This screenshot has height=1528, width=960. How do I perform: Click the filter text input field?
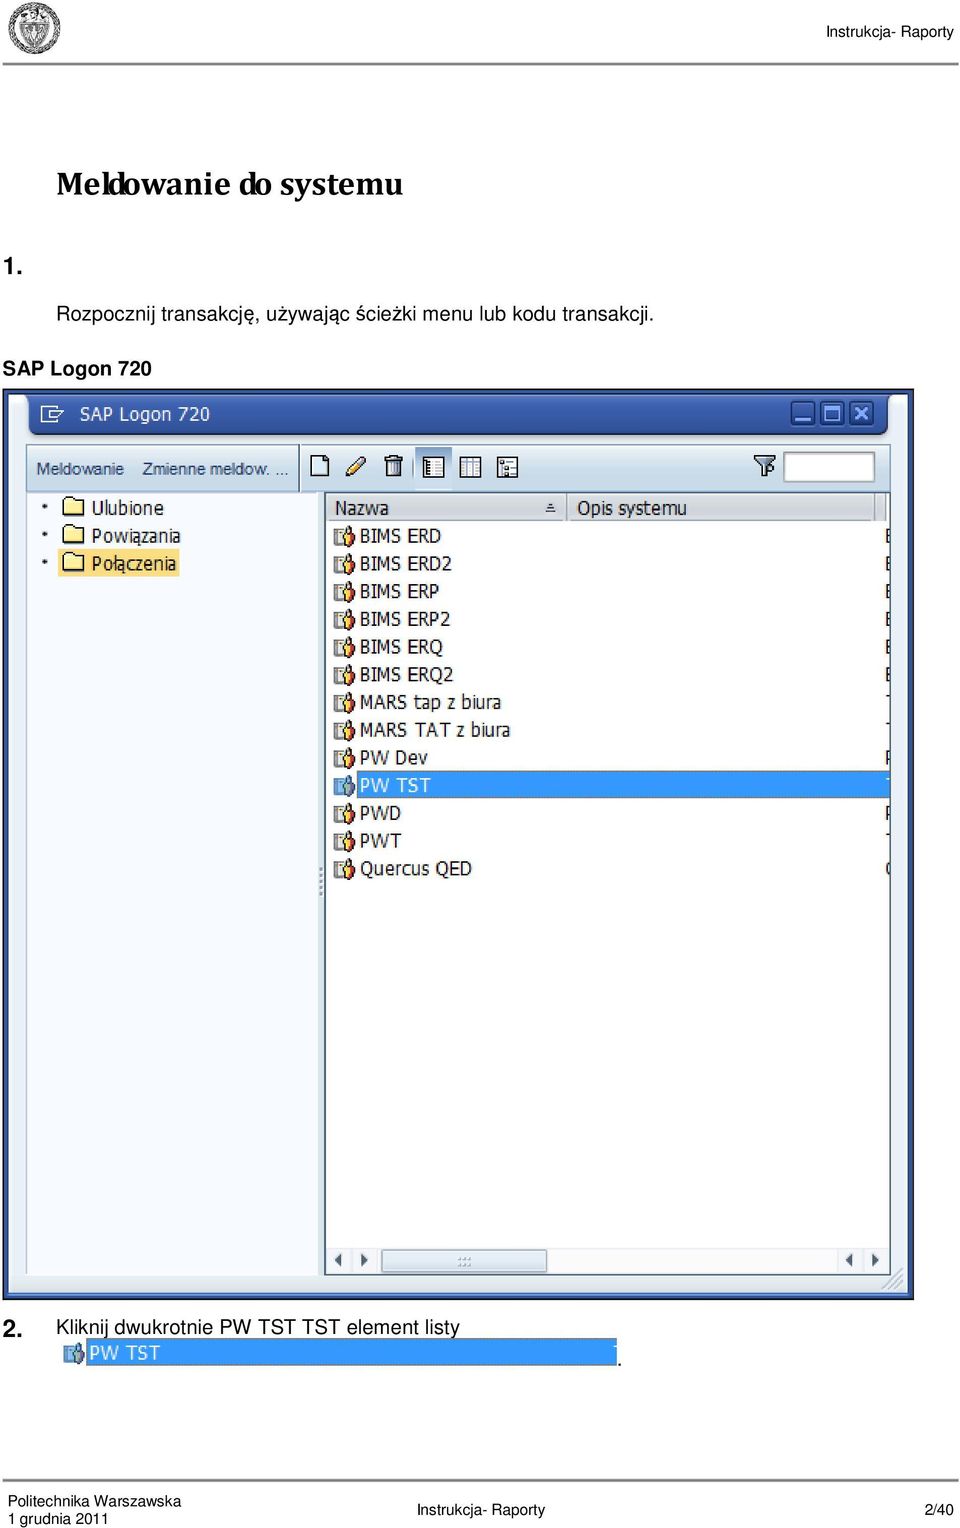pos(829,466)
